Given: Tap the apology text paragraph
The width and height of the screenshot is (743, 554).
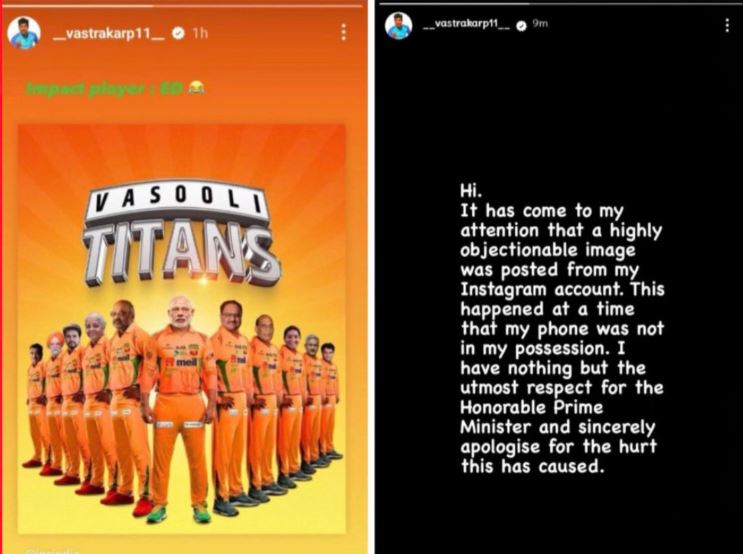Looking at the screenshot, I should (x=562, y=328).
